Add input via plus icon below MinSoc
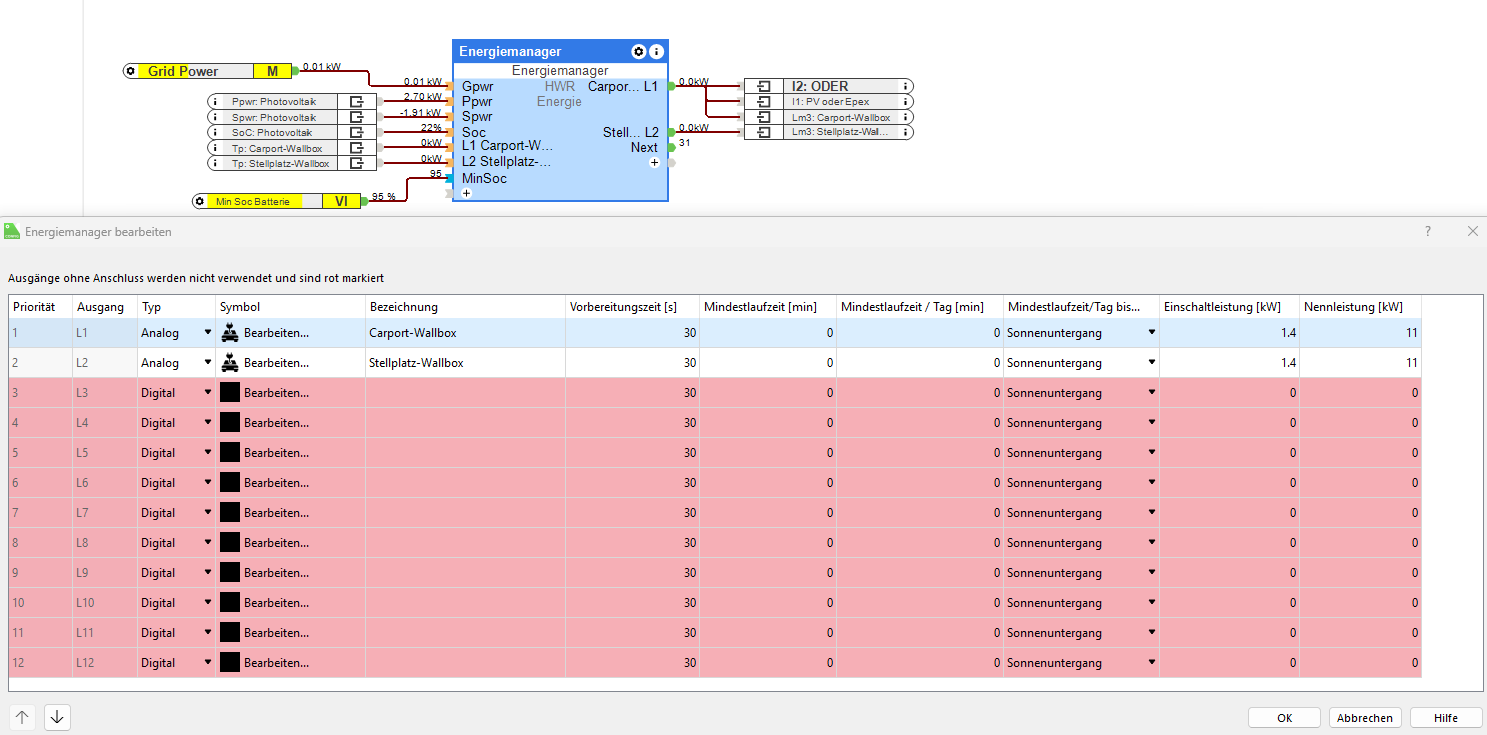The width and height of the screenshot is (1487, 735). tap(466, 193)
